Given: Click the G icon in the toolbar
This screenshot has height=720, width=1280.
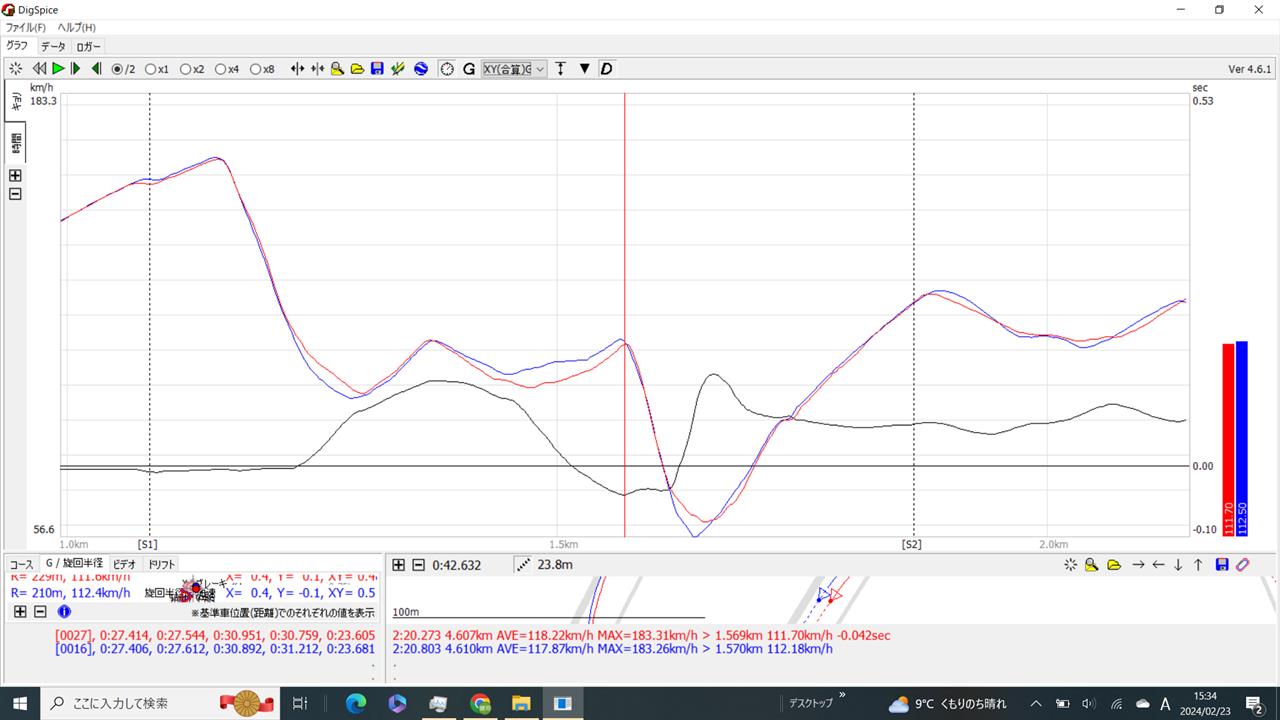Looking at the screenshot, I should coord(468,69).
